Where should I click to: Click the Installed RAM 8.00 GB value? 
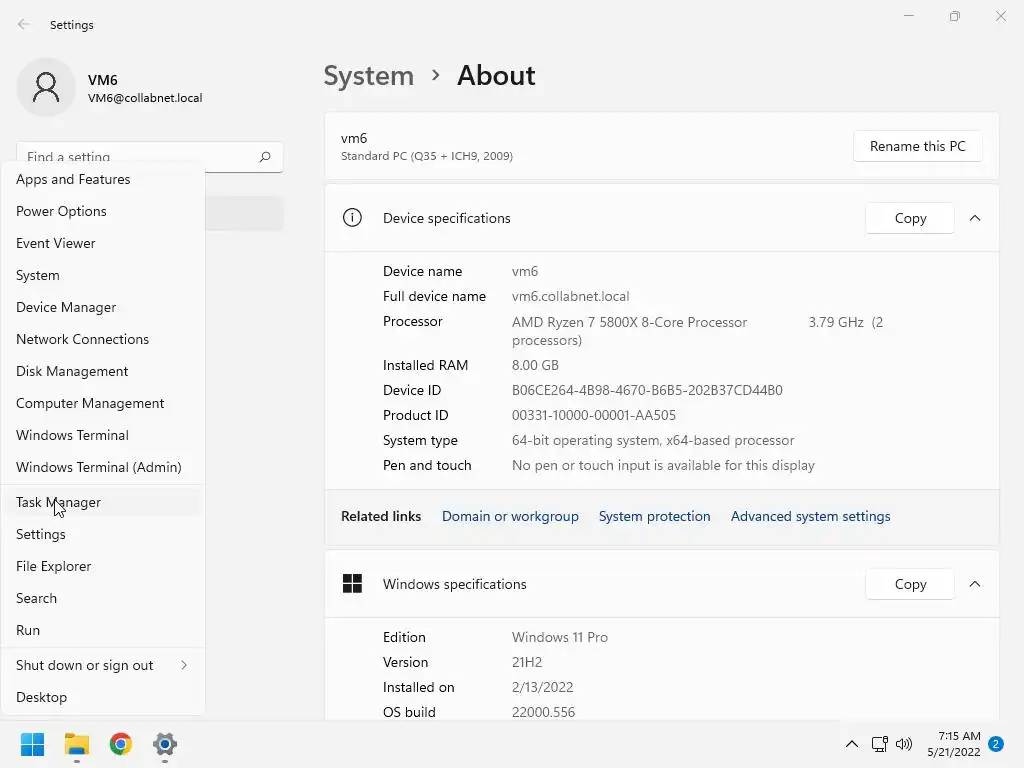[x=535, y=365]
